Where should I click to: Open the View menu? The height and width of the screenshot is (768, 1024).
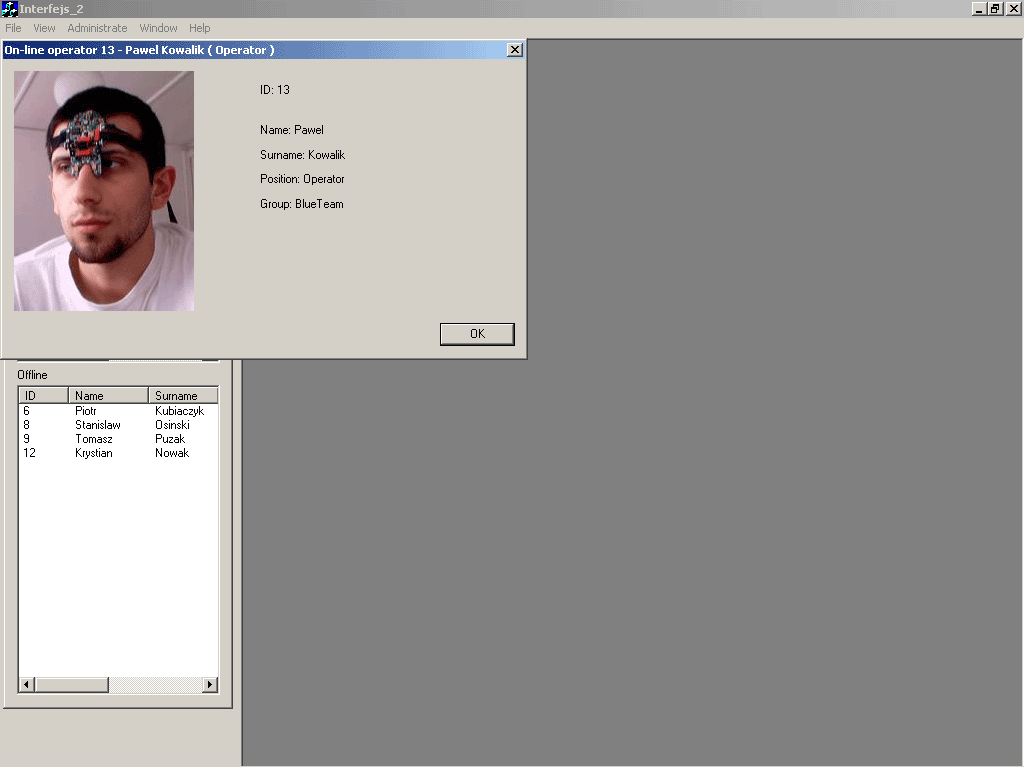(x=44, y=28)
